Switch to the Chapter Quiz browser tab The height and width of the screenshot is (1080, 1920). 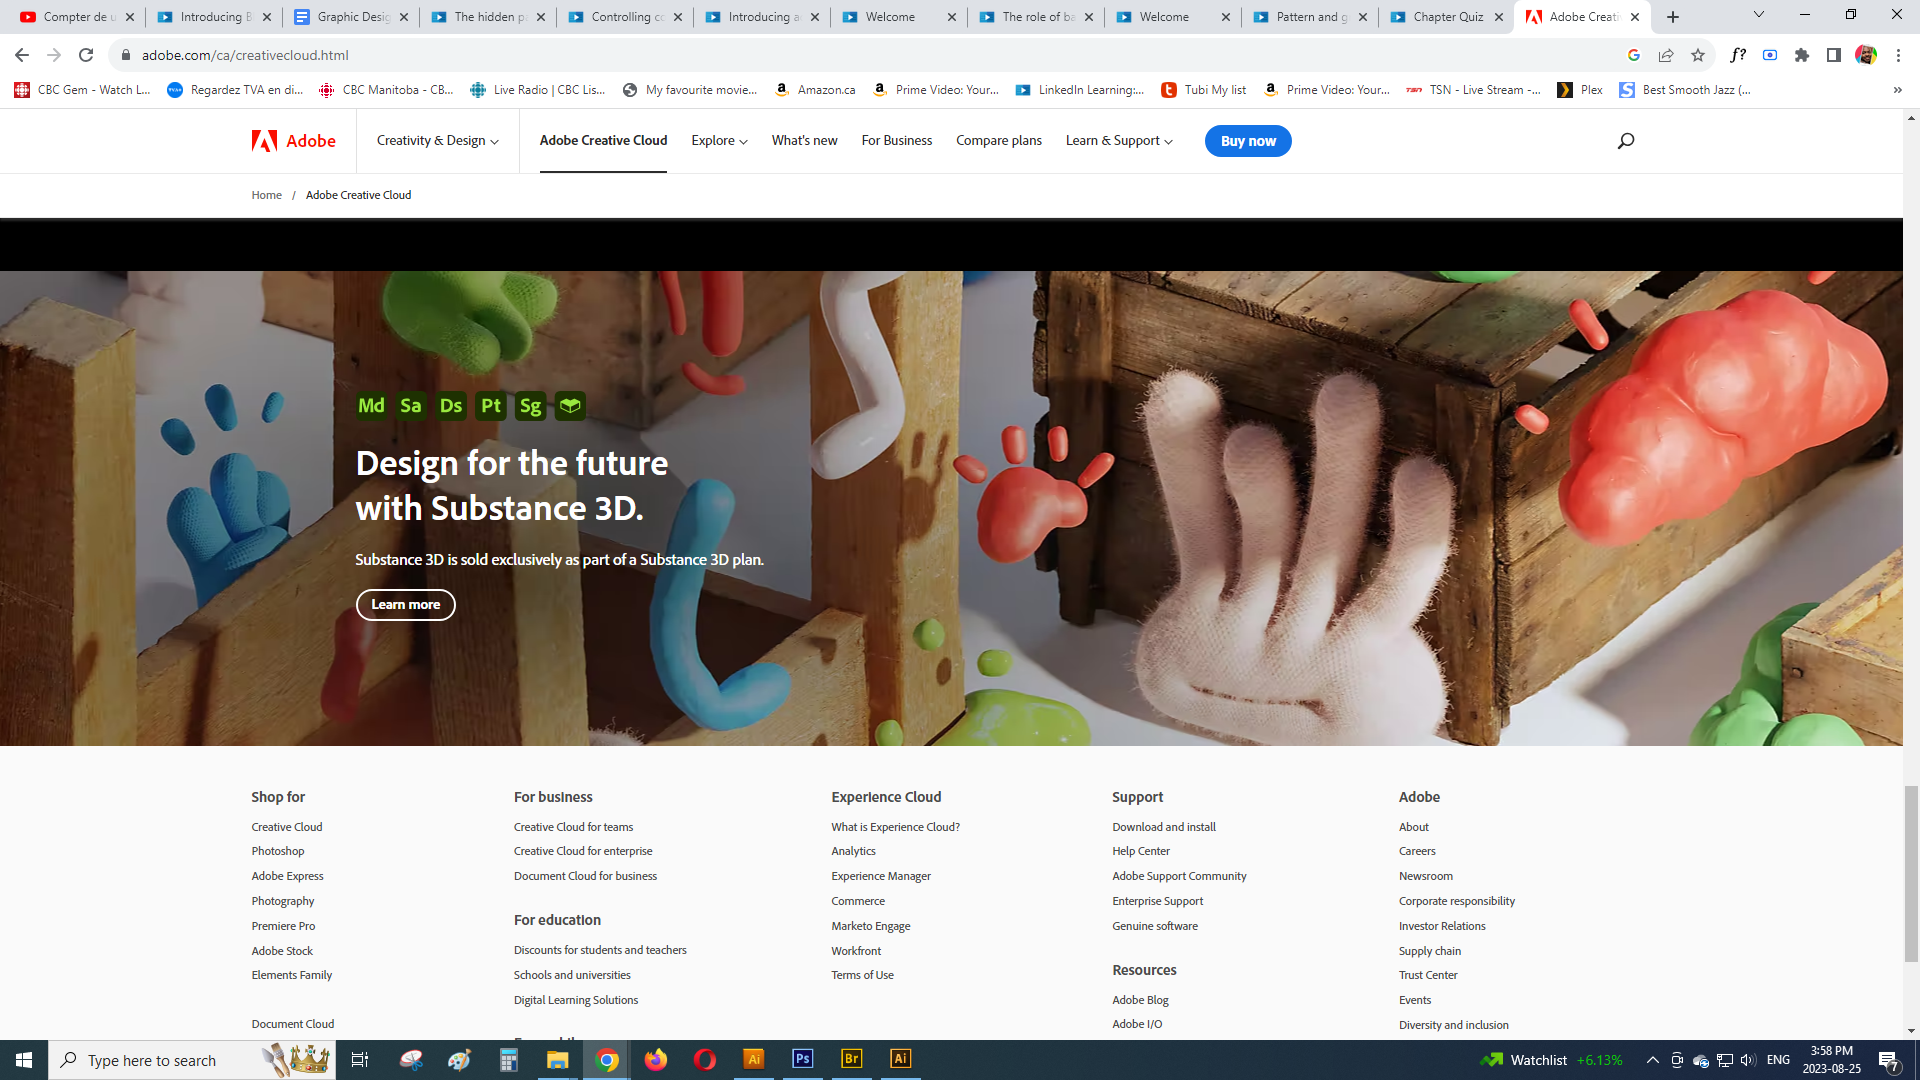point(1447,17)
